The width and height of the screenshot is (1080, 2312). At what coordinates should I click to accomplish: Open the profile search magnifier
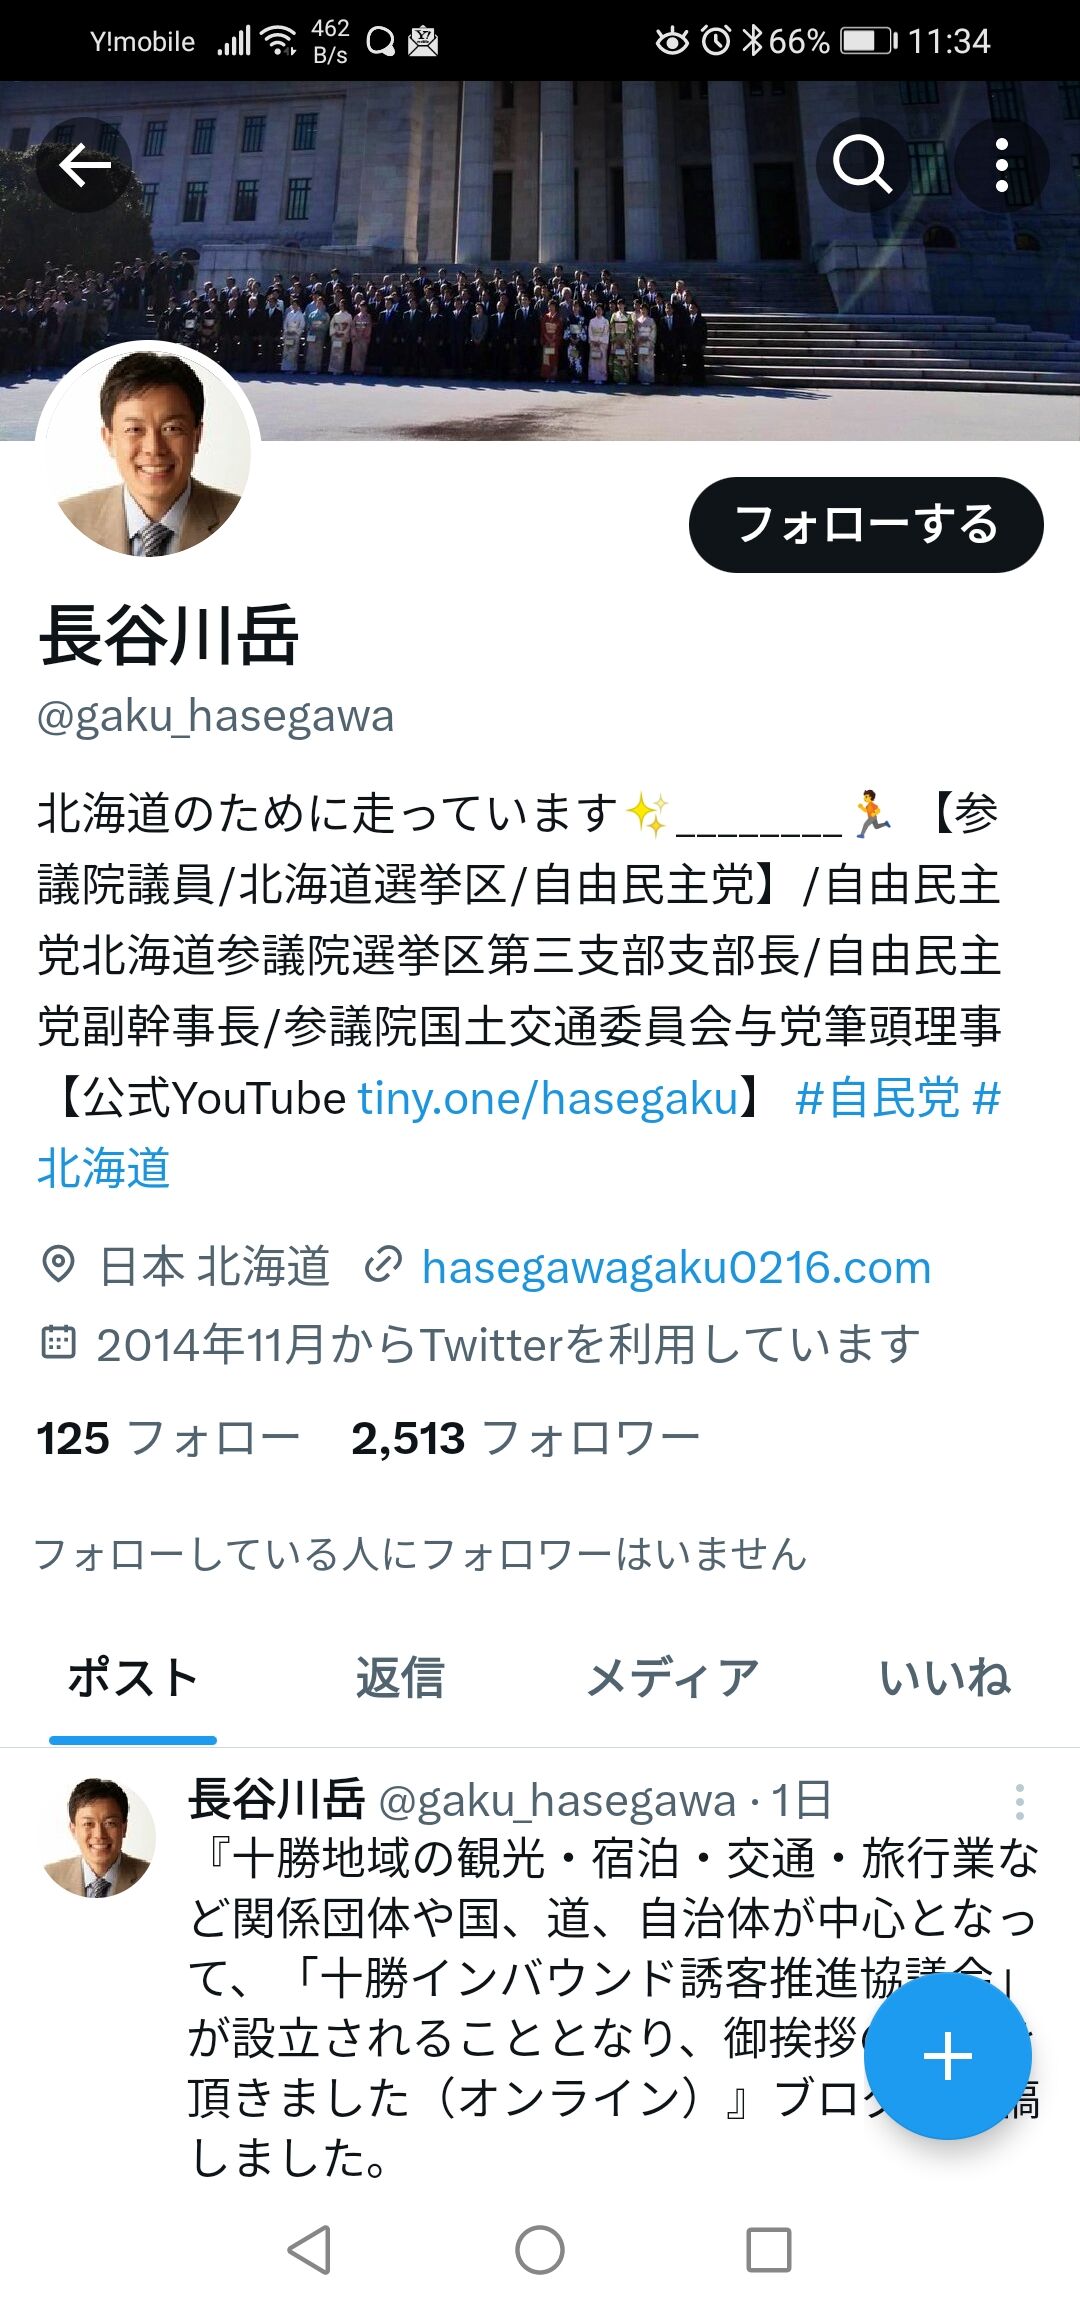point(863,165)
